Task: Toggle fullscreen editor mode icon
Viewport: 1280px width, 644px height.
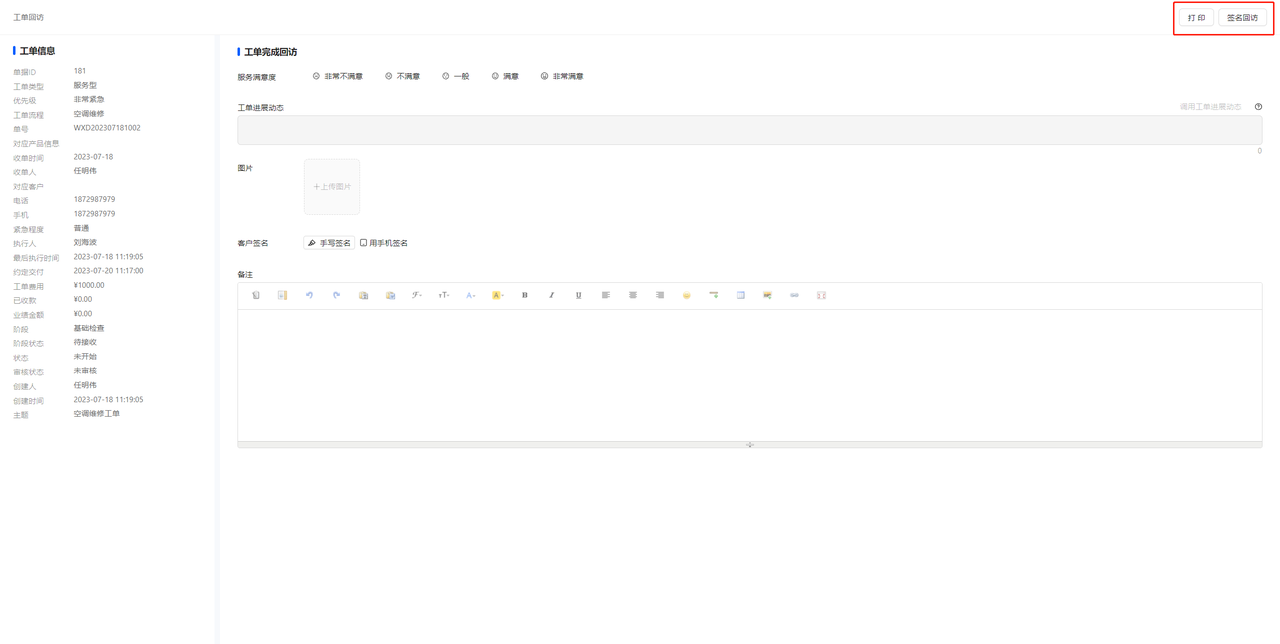Action: tap(822, 295)
